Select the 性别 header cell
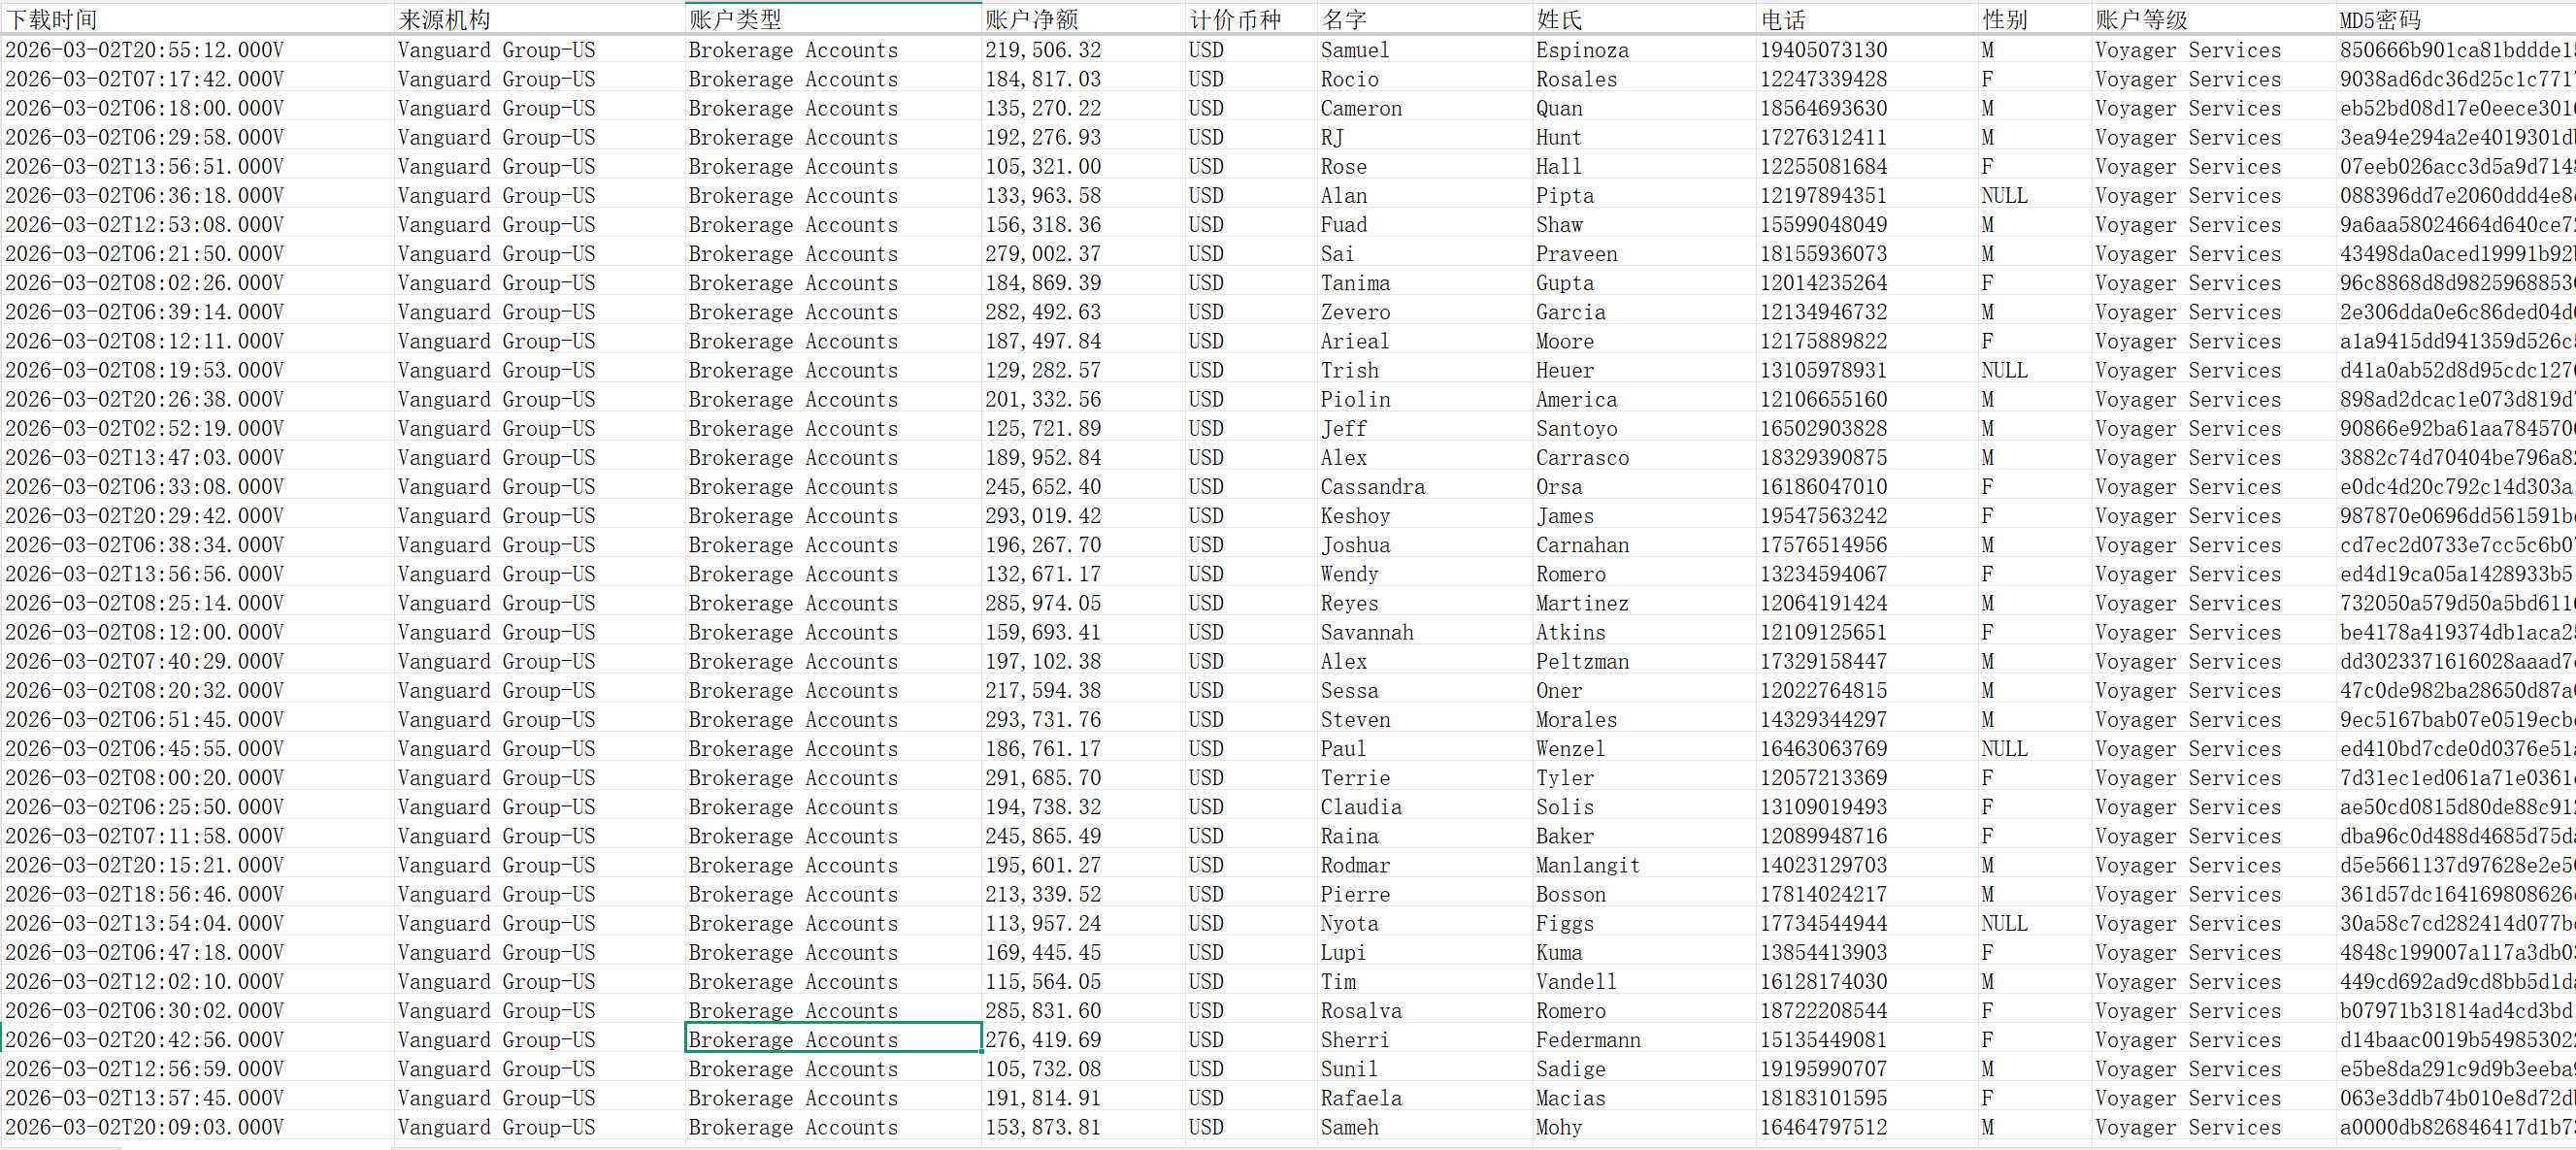 (2035, 19)
